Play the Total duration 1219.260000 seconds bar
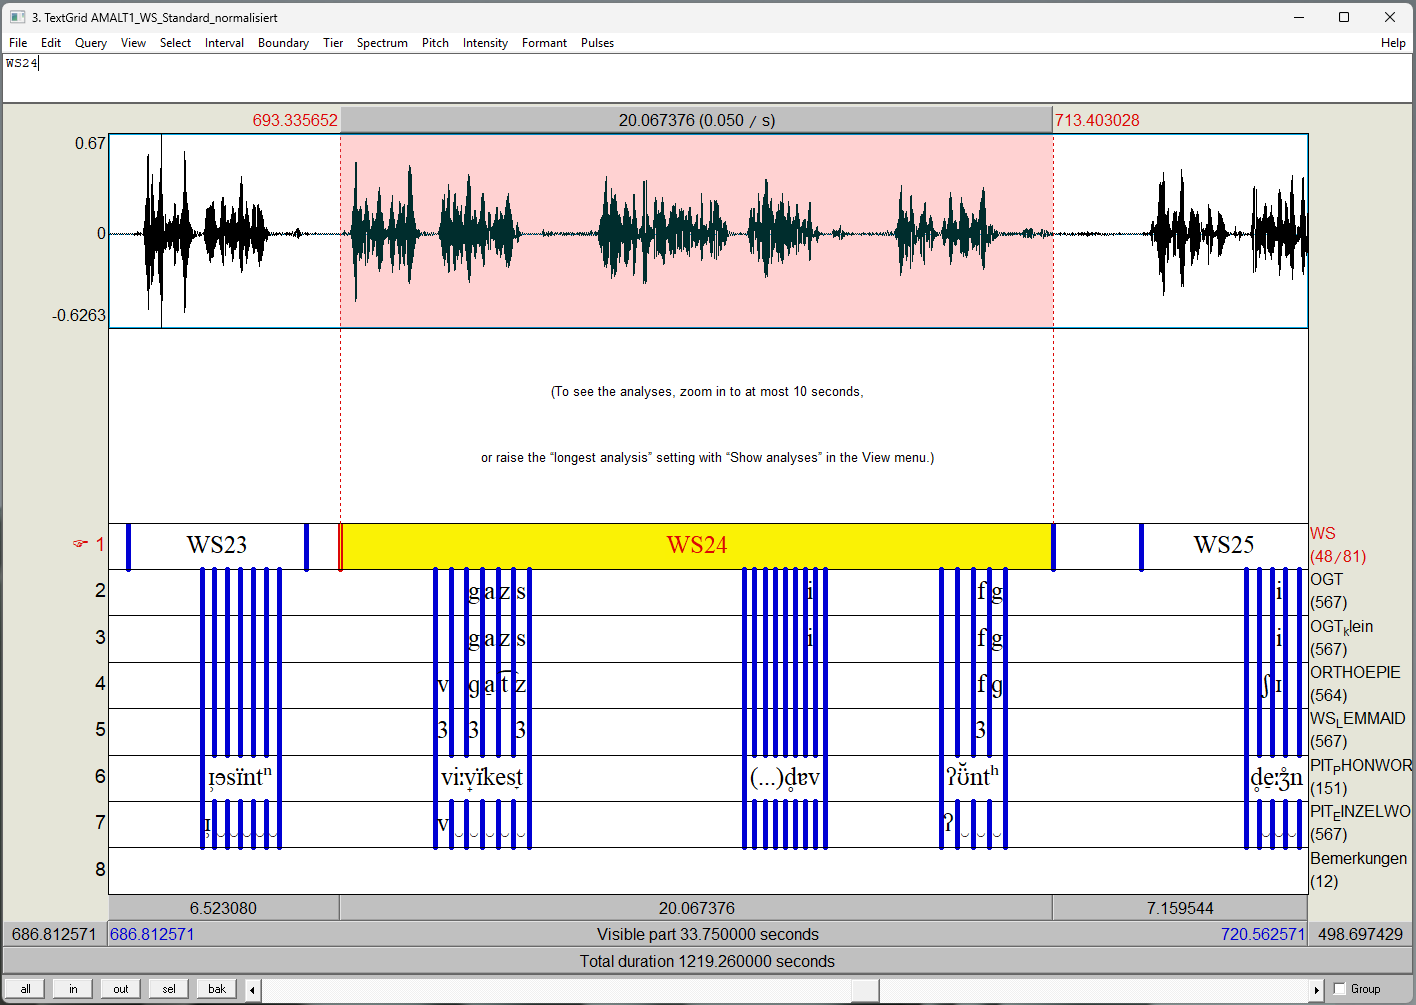This screenshot has height=1005, width=1416. (x=707, y=961)
